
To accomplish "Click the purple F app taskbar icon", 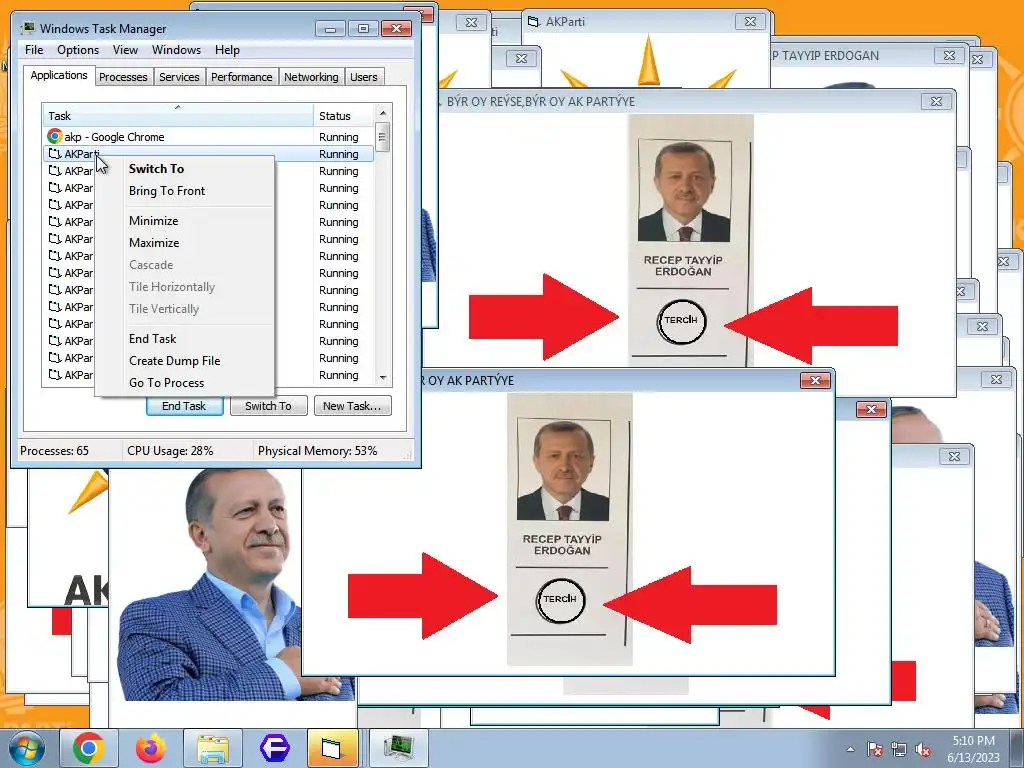I will pyautogui.click(x=275, y=748).
